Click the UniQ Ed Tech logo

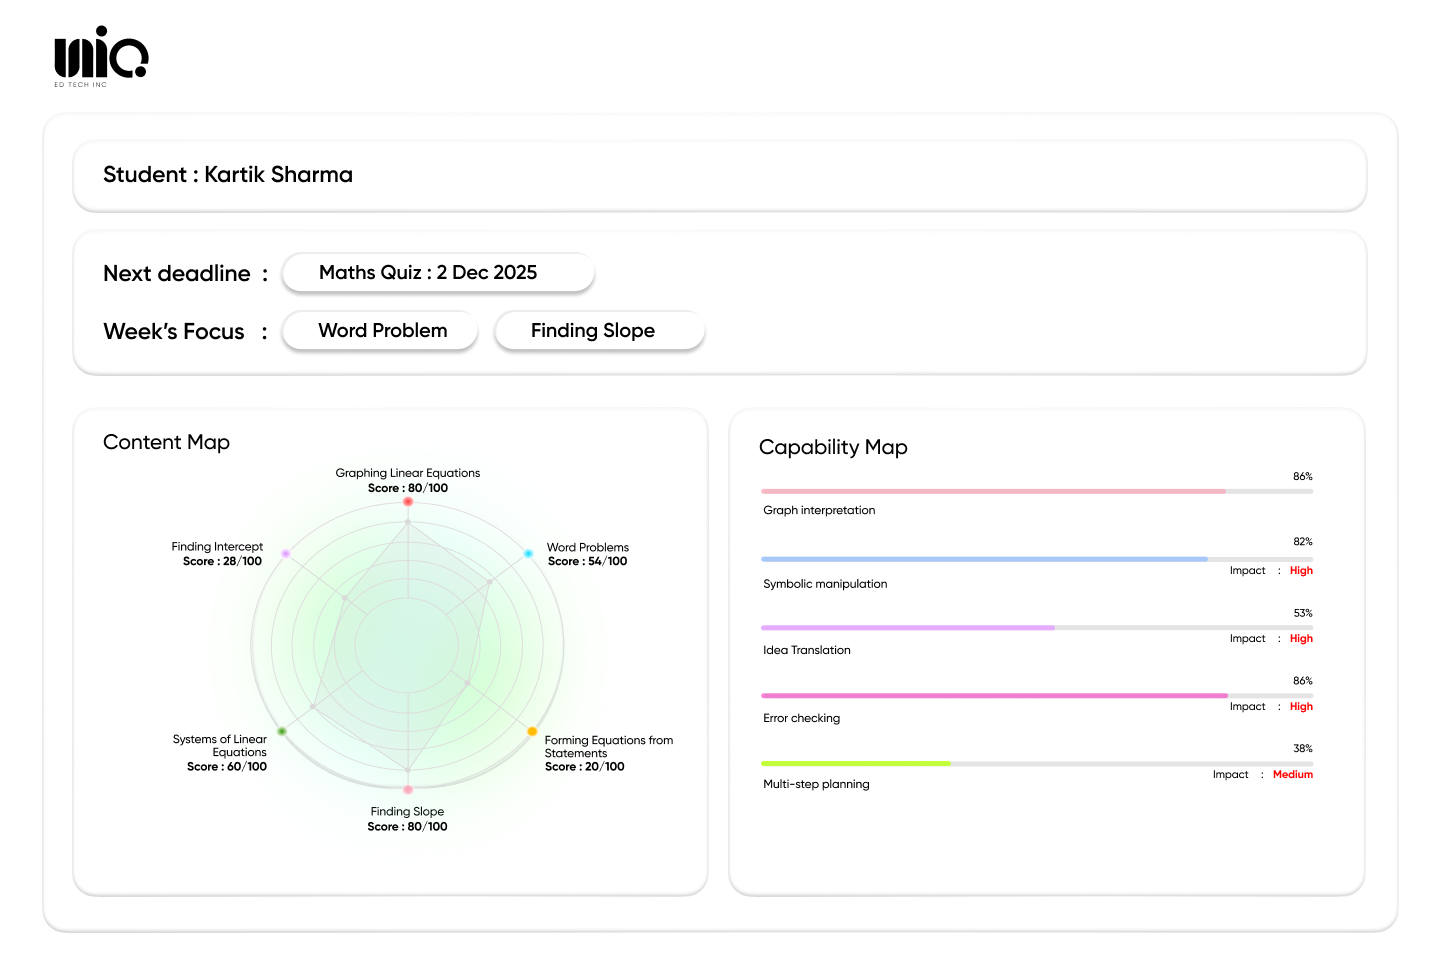click(100, 56)
